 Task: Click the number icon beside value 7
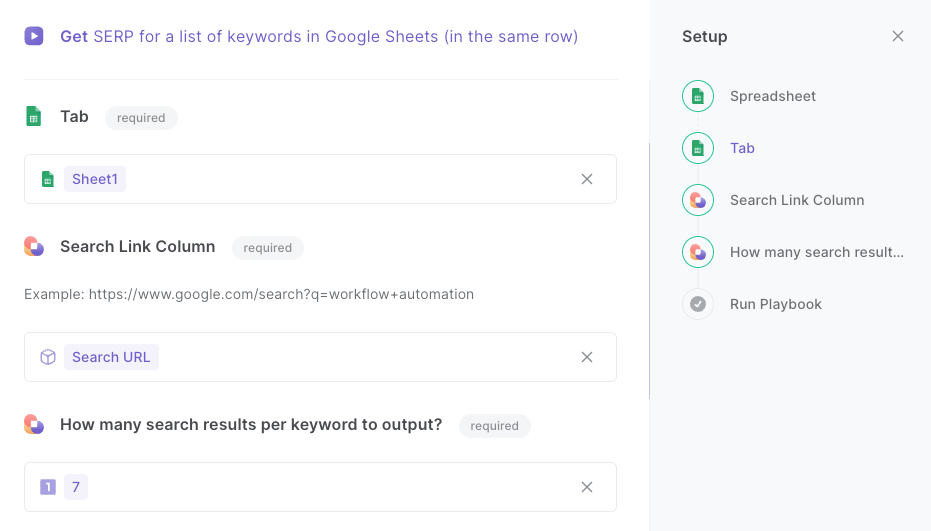coord(48,487)
